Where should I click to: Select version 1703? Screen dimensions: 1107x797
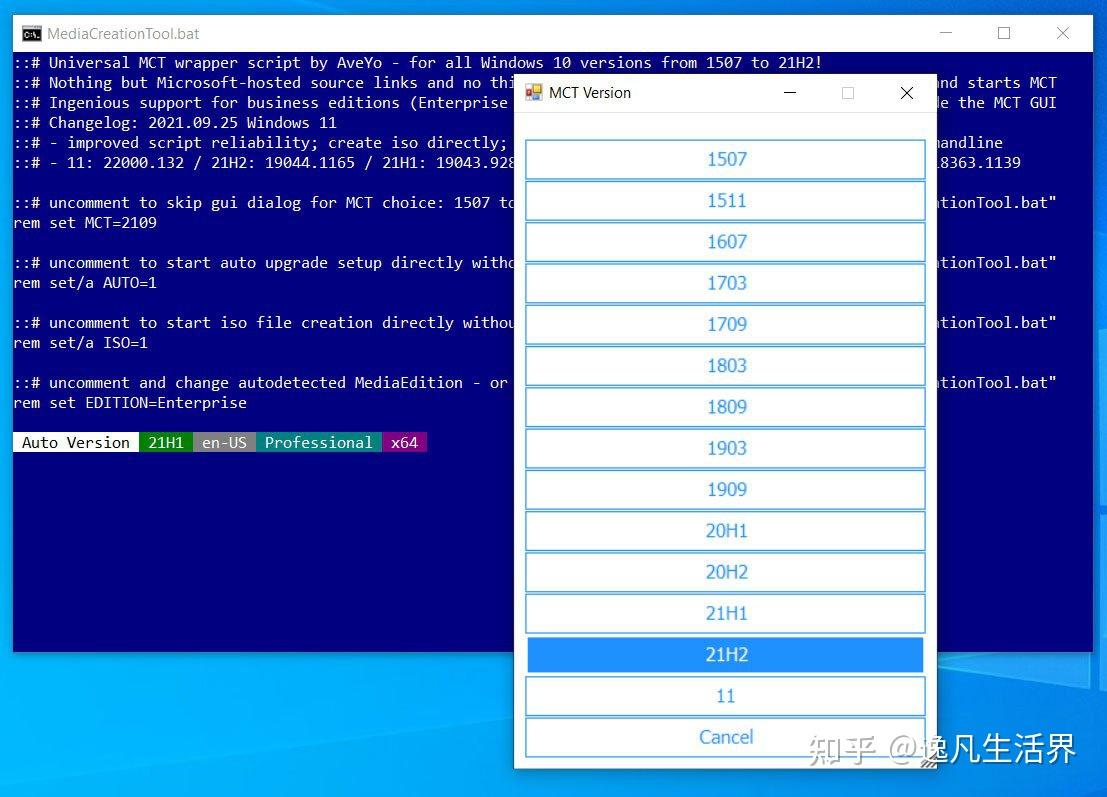coord(725,283)
